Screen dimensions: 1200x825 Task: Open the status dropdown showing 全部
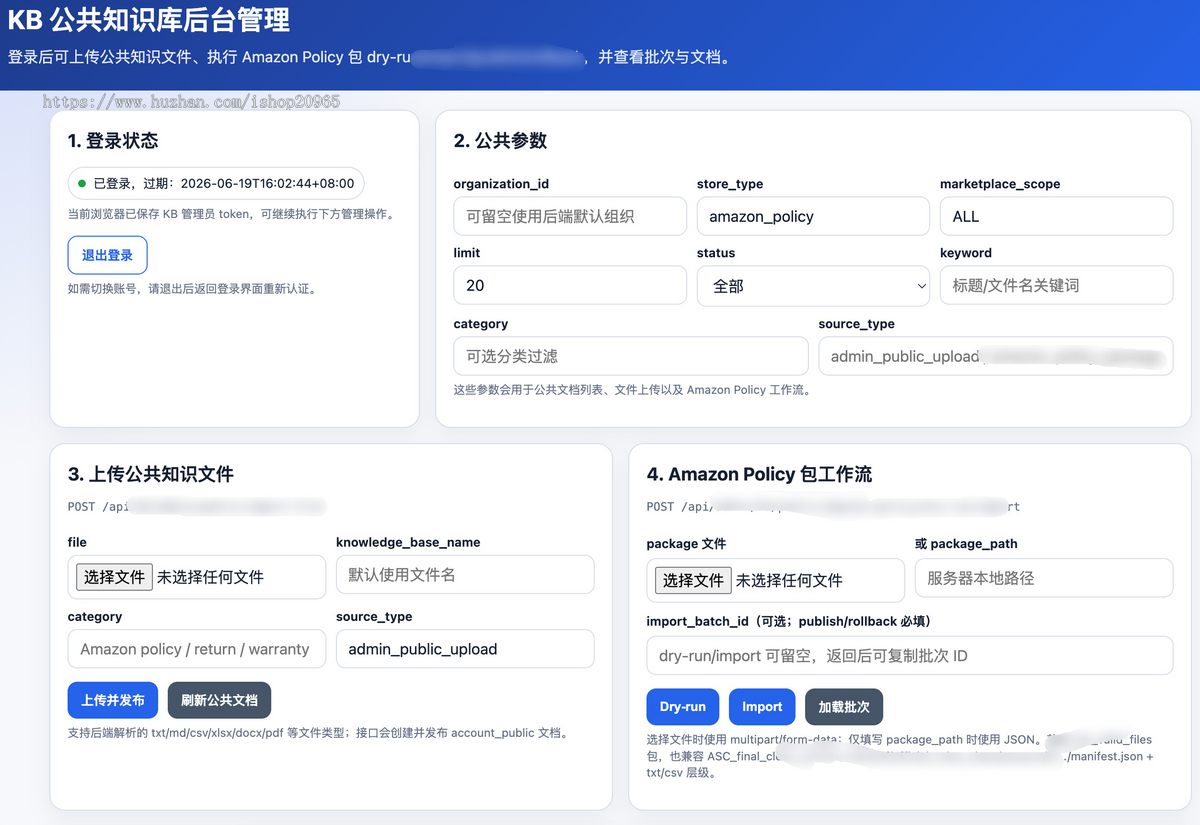click(813, 285)
